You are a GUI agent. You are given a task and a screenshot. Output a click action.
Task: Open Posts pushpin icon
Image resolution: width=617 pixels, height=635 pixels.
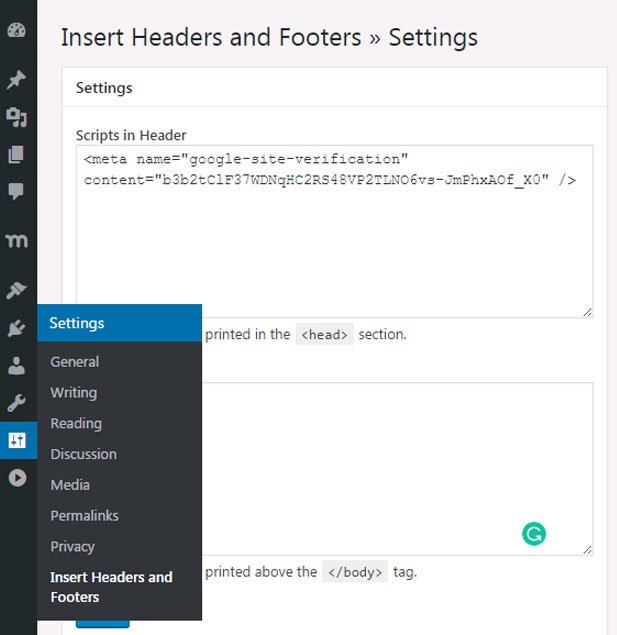pos(17,79)
